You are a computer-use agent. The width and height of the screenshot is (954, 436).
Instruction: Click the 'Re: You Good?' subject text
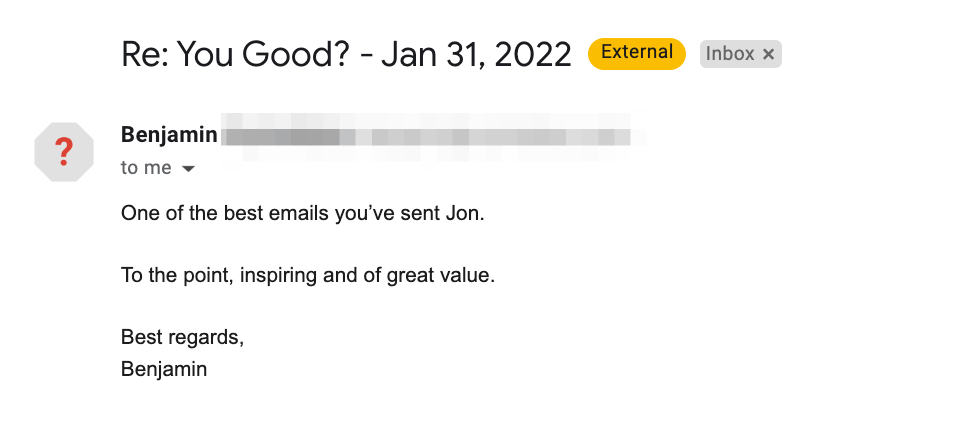(235, 54)
